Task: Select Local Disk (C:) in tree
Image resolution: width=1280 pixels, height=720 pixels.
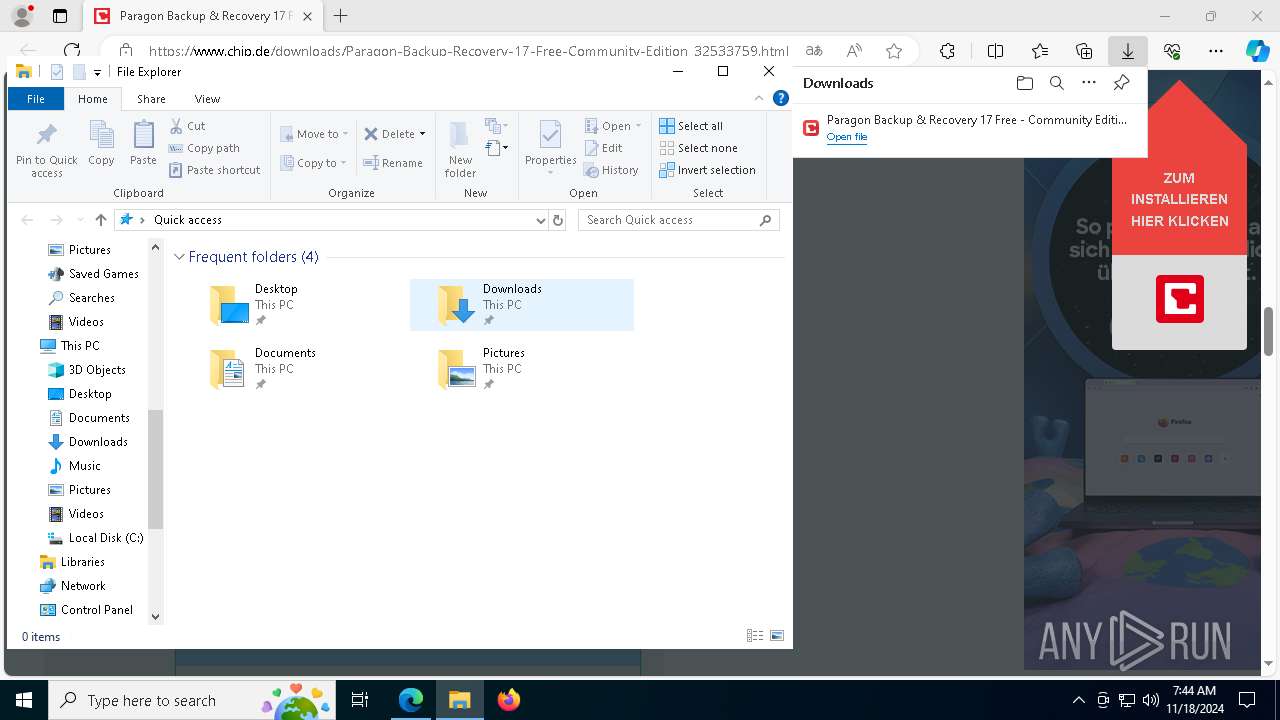Action: point(95,538)
